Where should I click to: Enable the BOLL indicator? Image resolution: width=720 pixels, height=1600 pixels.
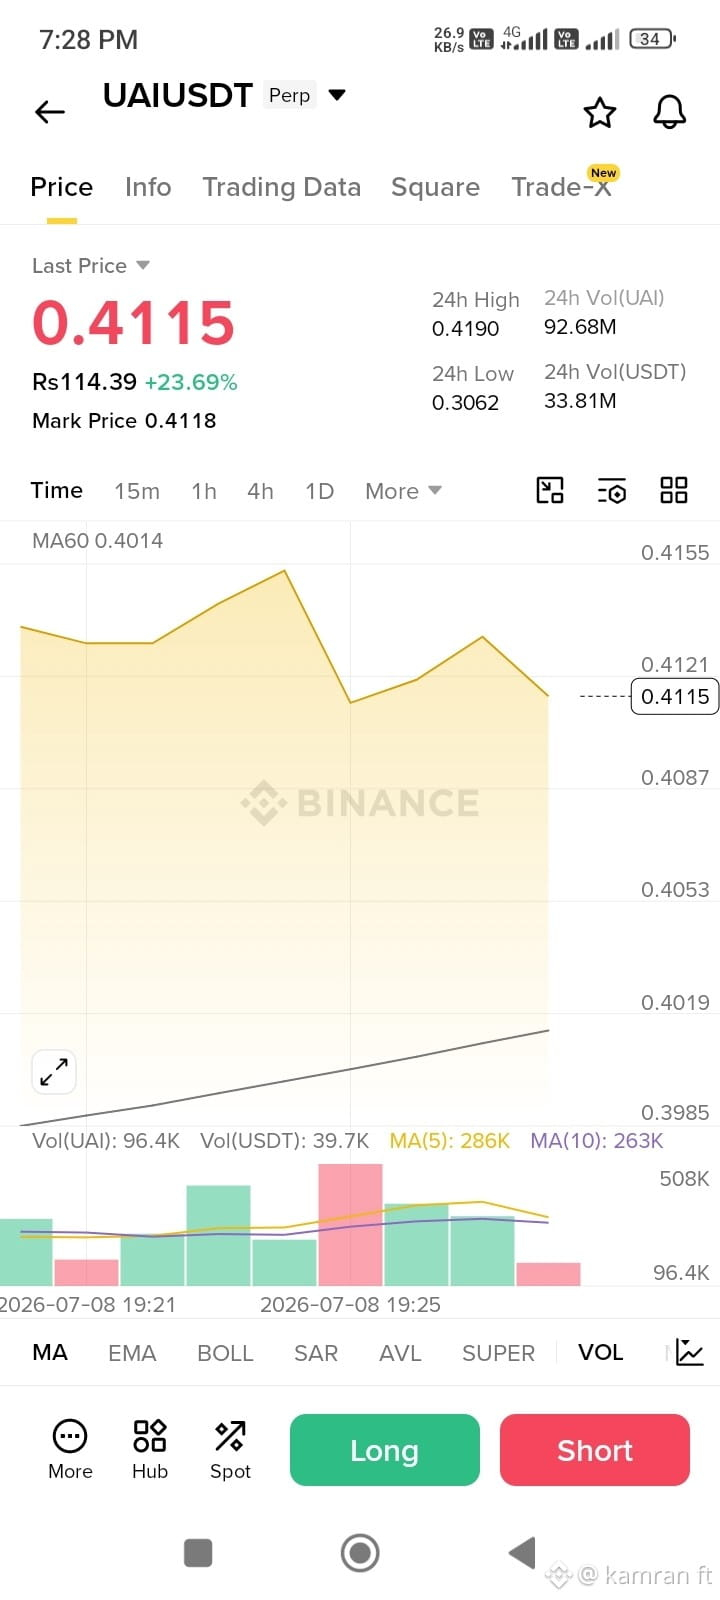point(225,1353)
